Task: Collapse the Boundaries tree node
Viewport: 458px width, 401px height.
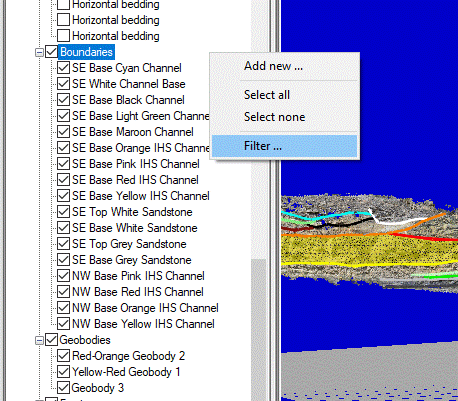Action: click(39, 52)
